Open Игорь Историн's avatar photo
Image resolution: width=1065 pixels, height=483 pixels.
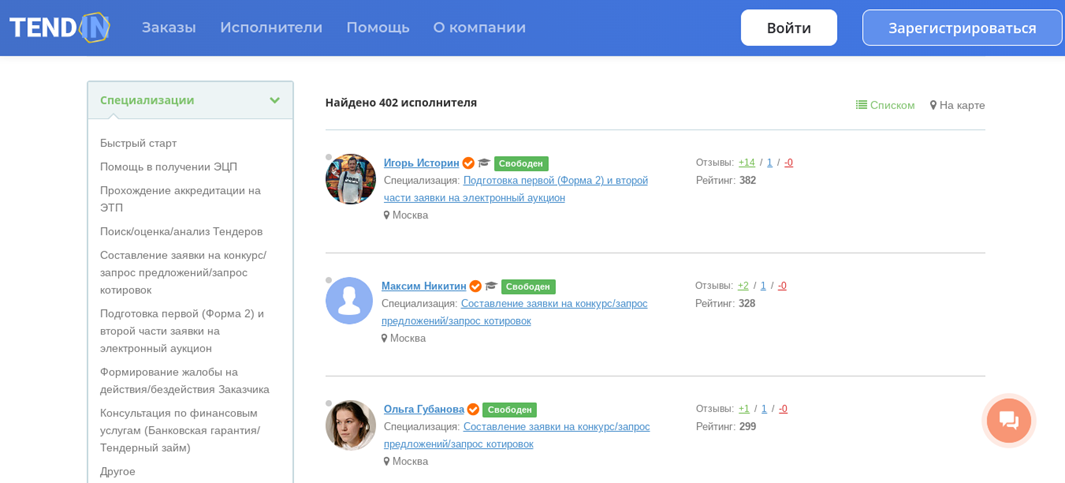coord(350,179)
